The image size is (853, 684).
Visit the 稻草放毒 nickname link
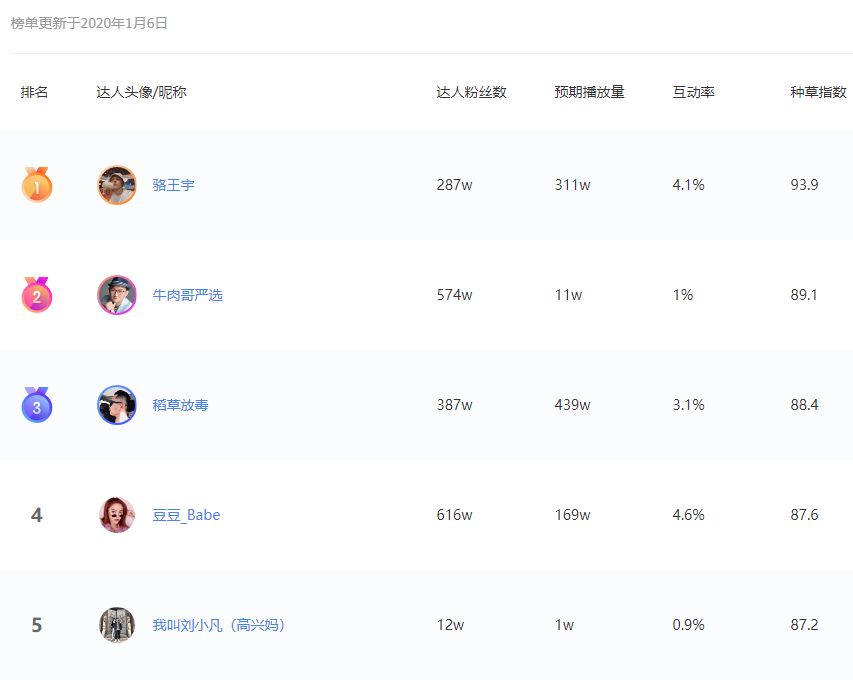point(181,405)
